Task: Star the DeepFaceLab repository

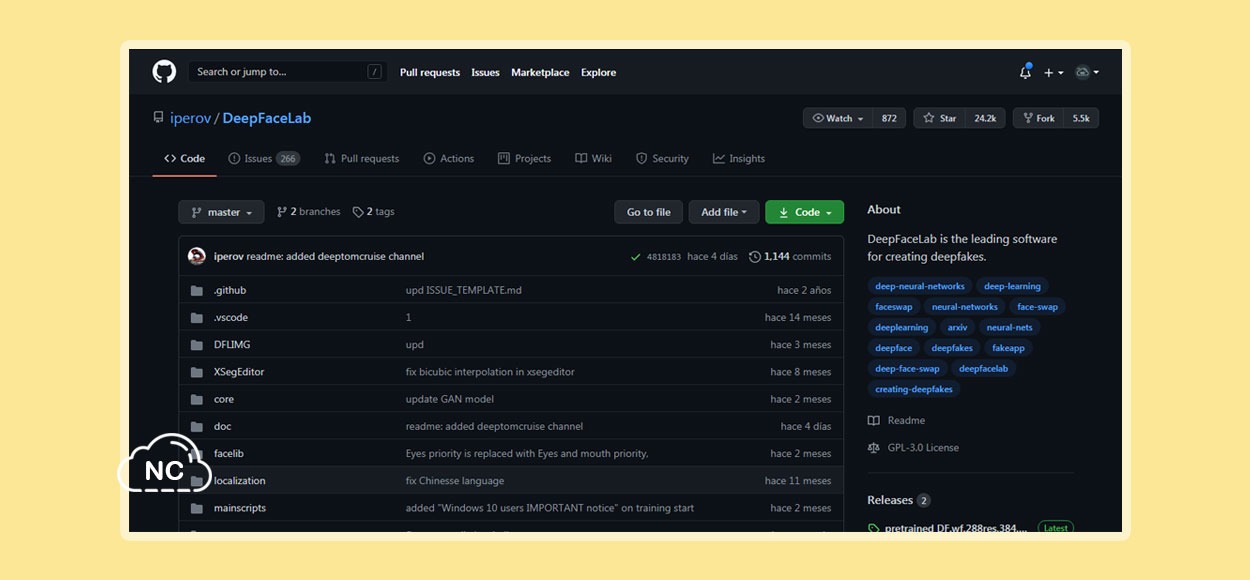Action: (x=939, y=118)
